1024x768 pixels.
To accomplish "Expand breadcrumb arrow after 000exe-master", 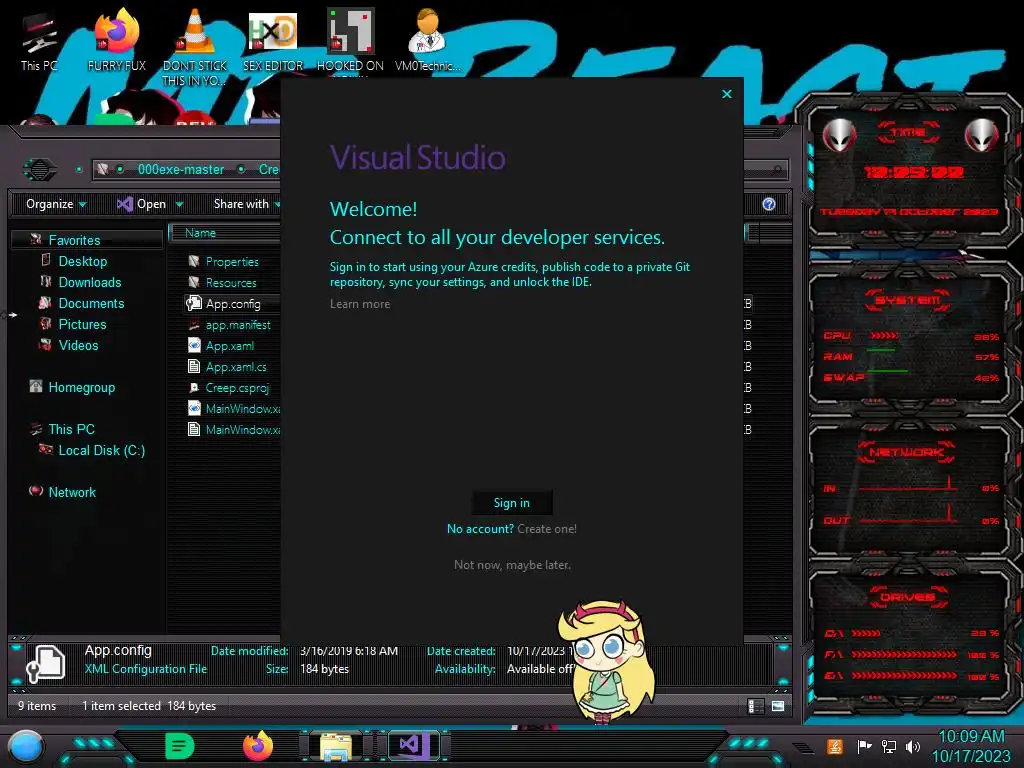I will pos(242,169).
